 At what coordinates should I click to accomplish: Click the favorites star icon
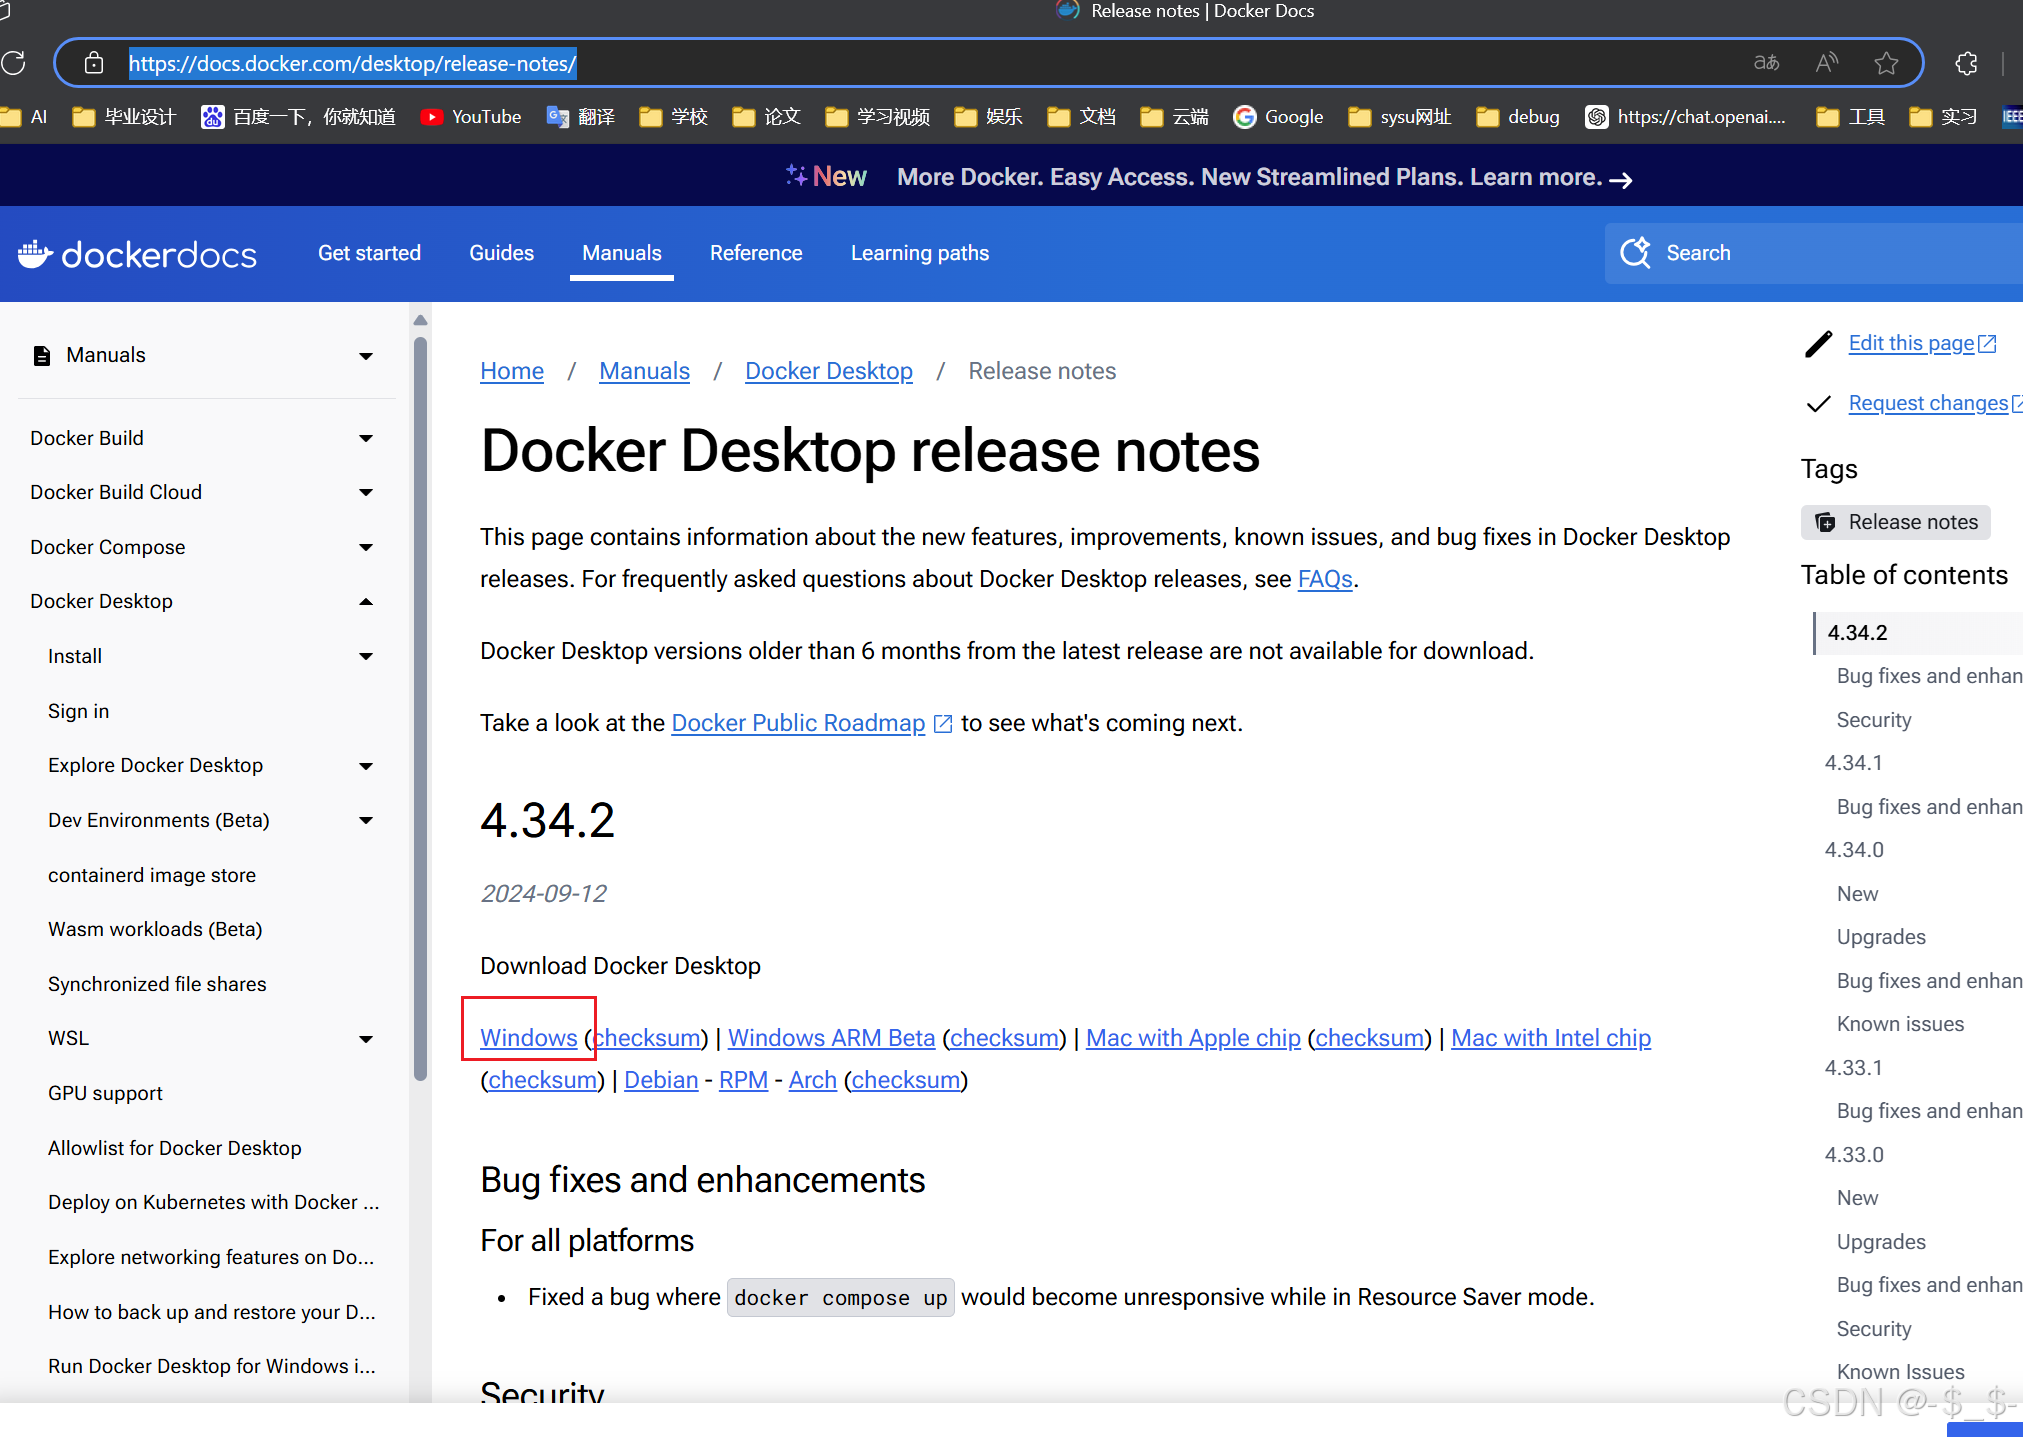click(x=1886, y=63)
